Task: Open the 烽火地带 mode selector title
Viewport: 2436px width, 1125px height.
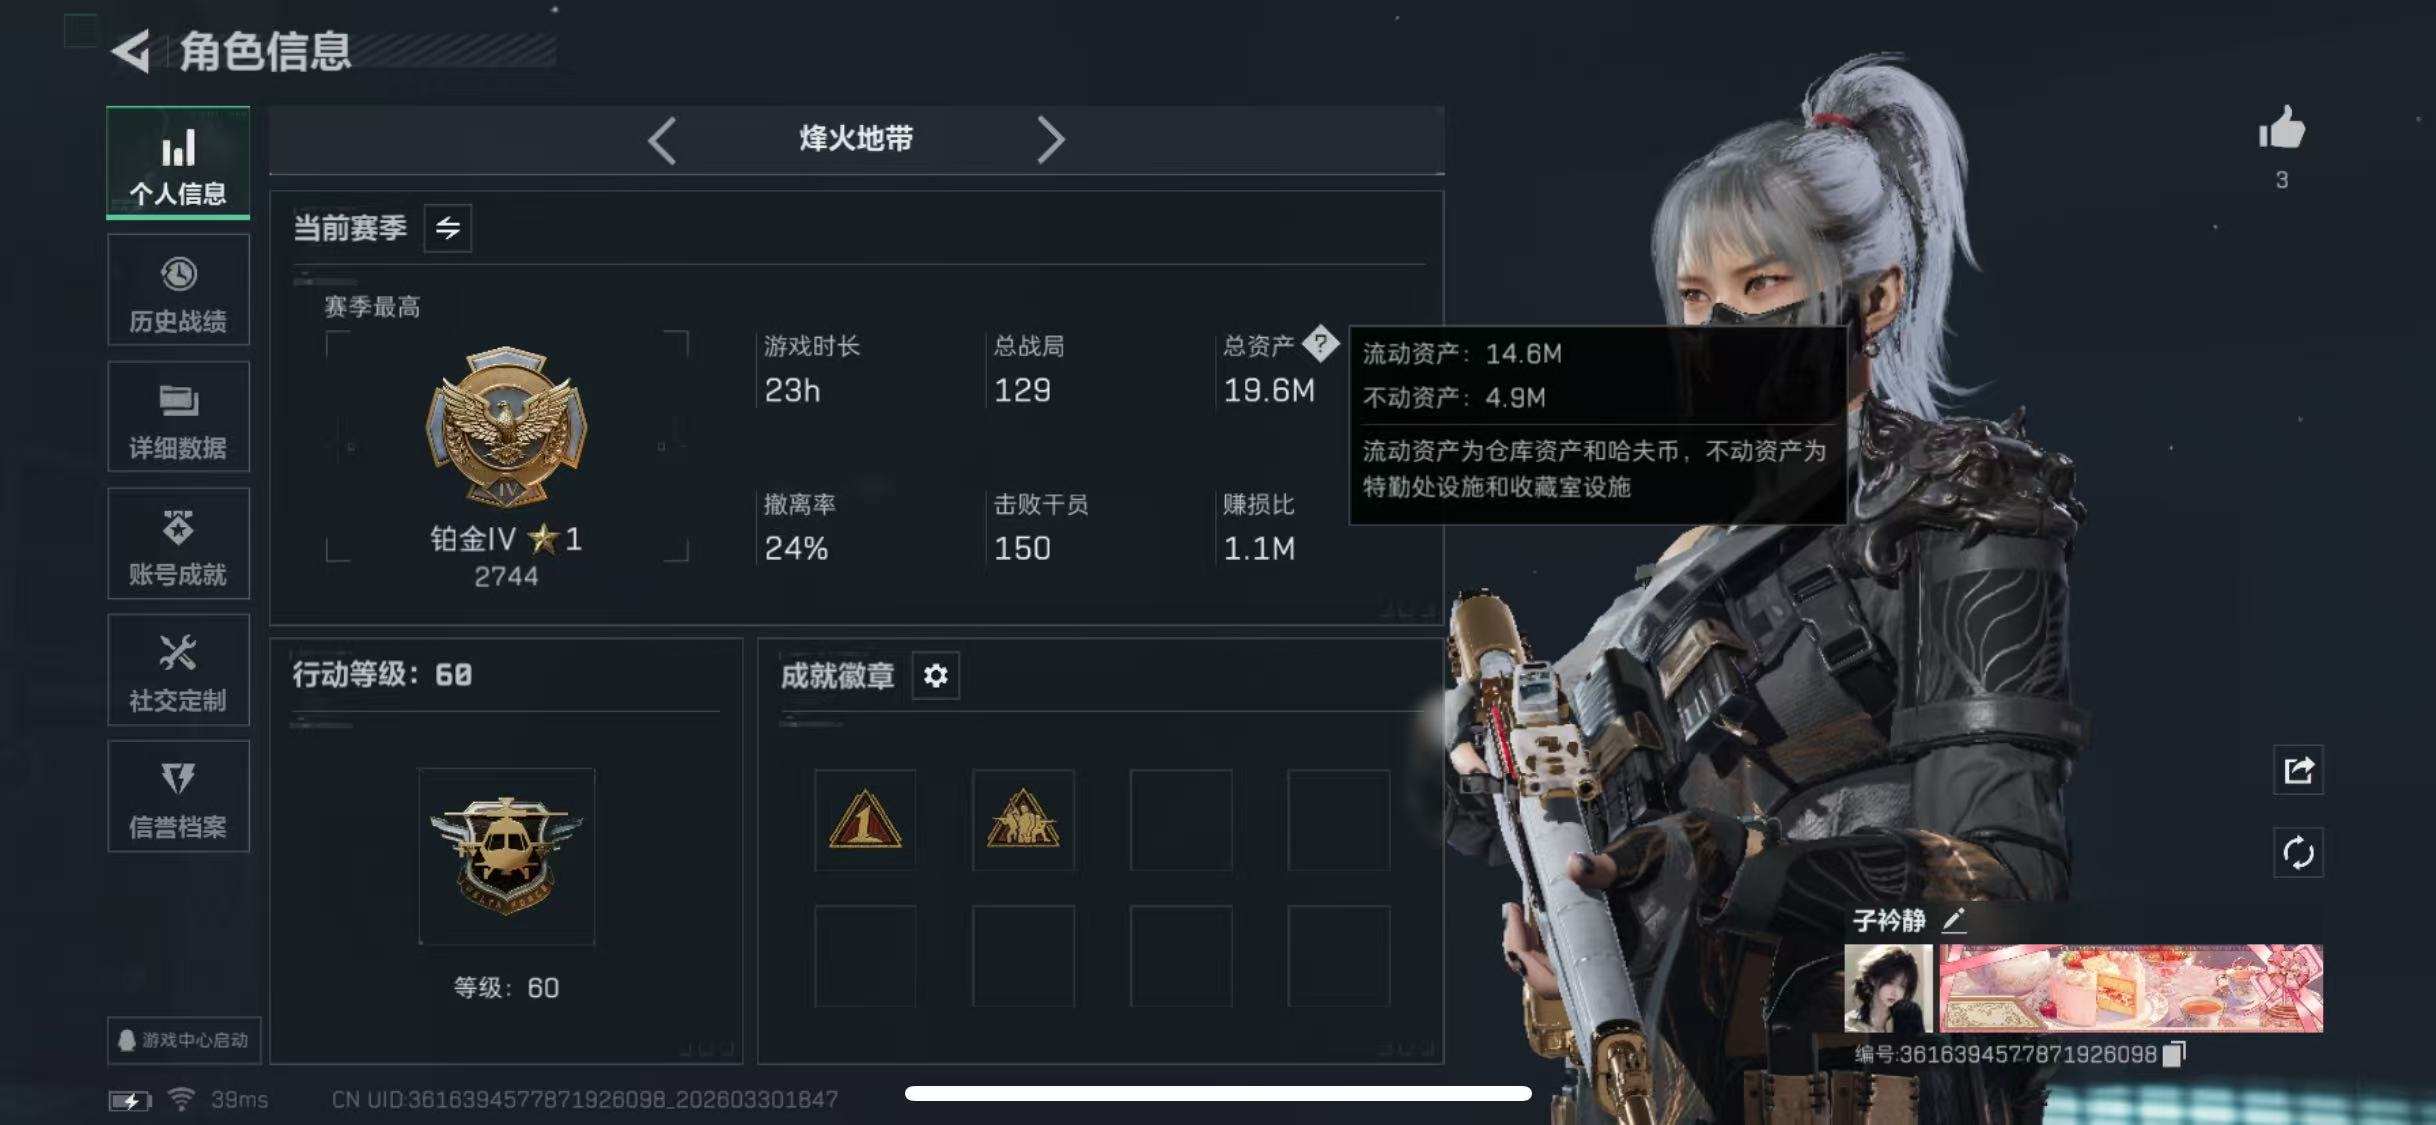Action: coord(856,139)
